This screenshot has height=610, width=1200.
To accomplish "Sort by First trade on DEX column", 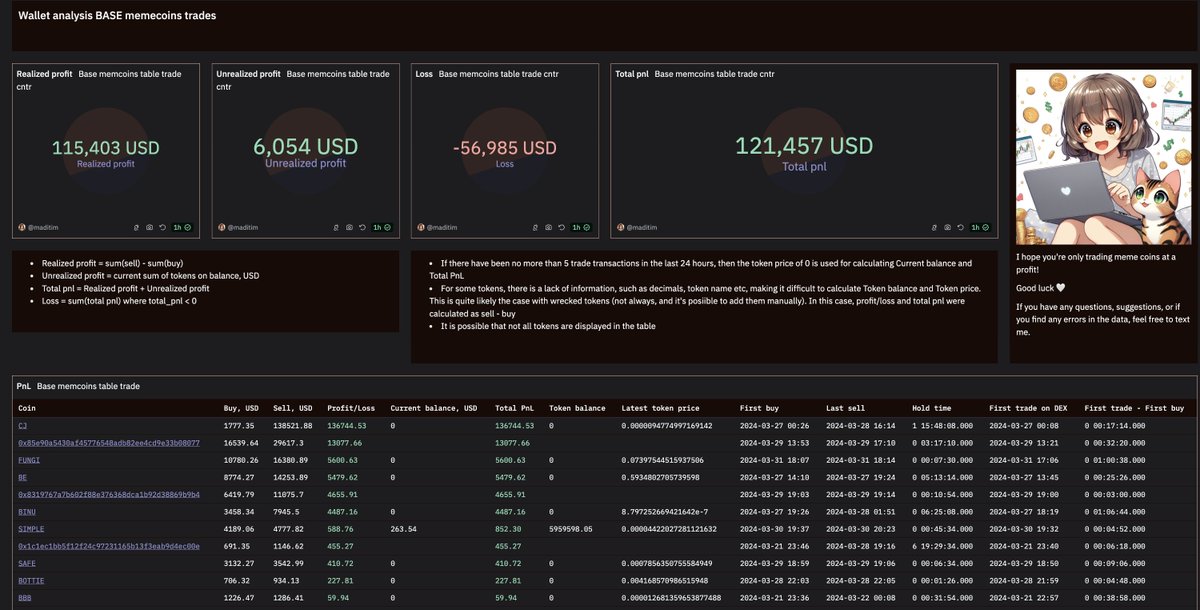I will click(1029, 408).
